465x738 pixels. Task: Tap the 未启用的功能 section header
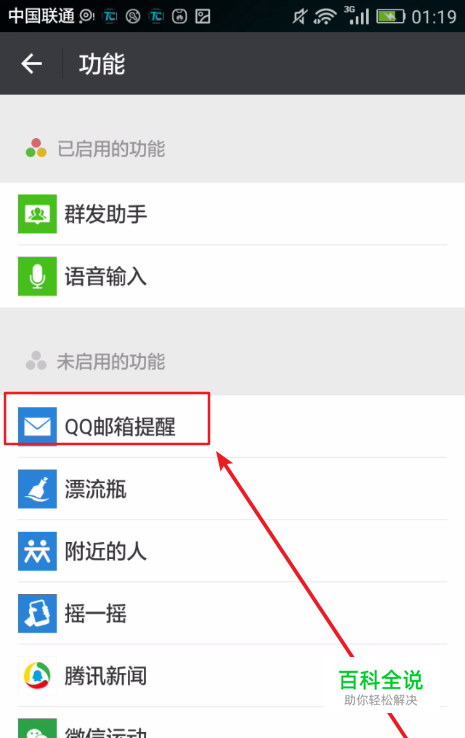[x=111, y=361]
